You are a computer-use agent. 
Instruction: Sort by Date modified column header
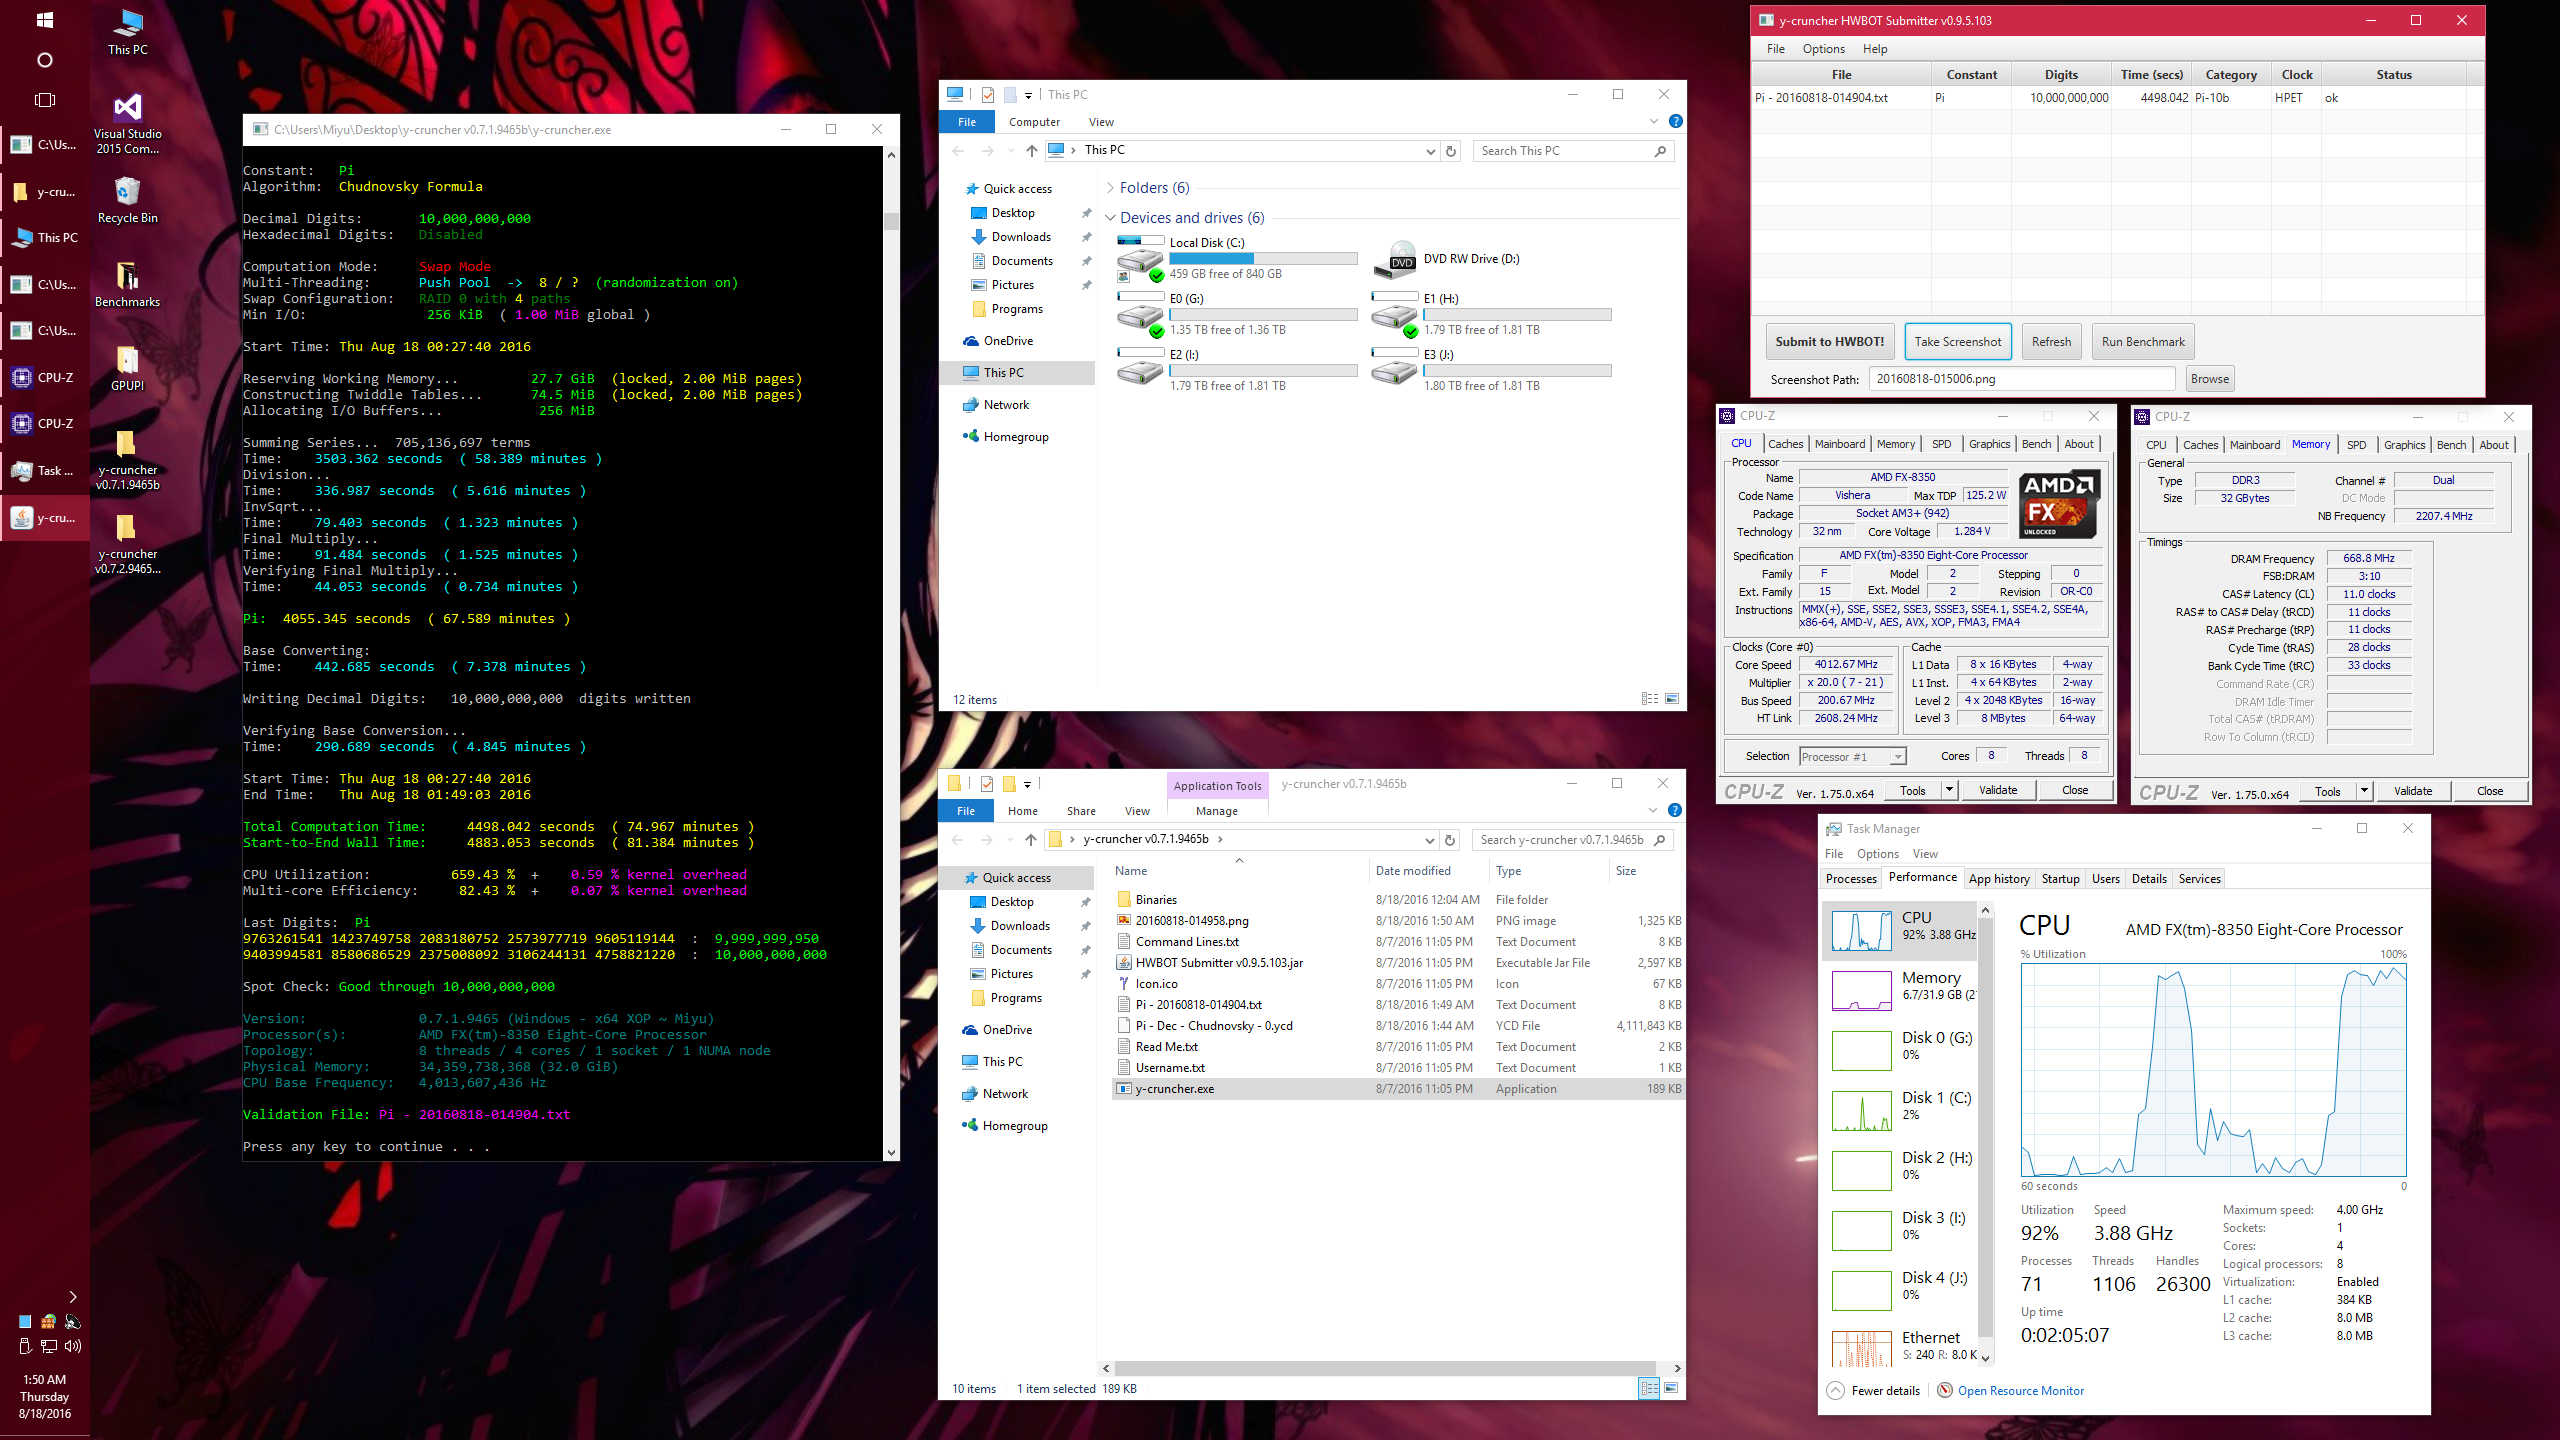point(1413,870)
